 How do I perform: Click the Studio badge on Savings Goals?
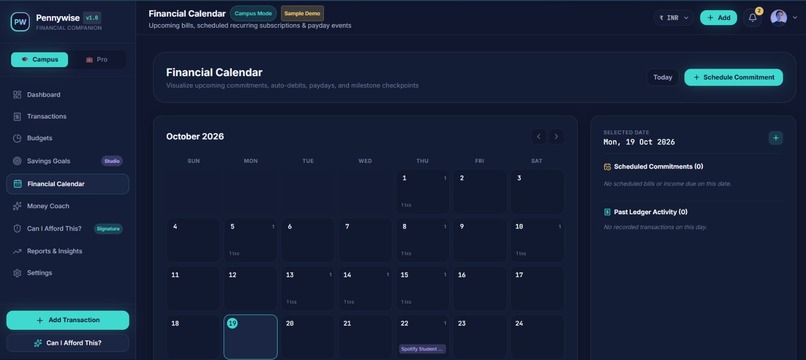112,161
